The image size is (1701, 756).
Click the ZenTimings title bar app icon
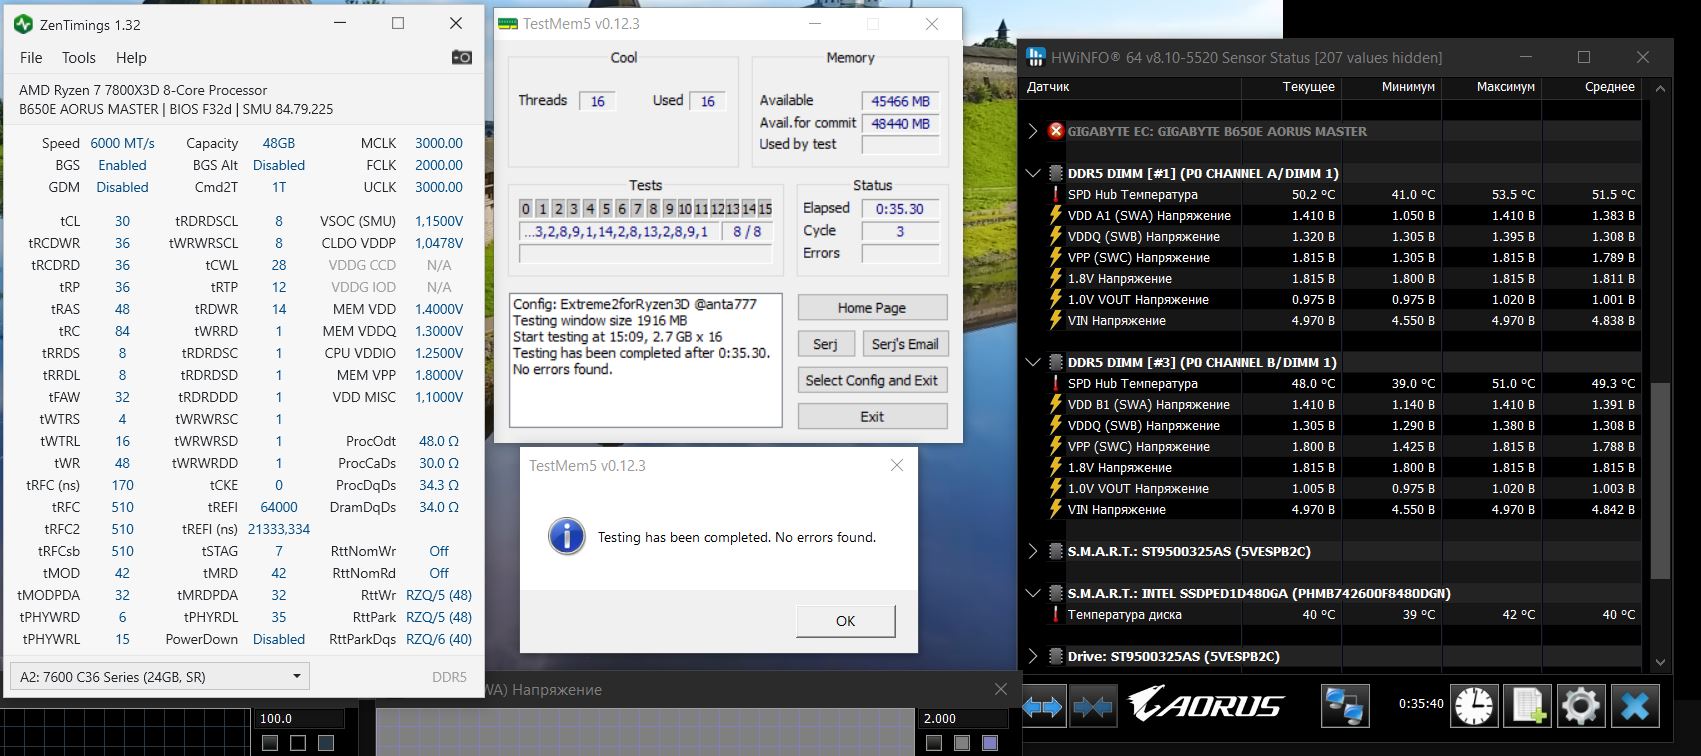click(22, 24)
